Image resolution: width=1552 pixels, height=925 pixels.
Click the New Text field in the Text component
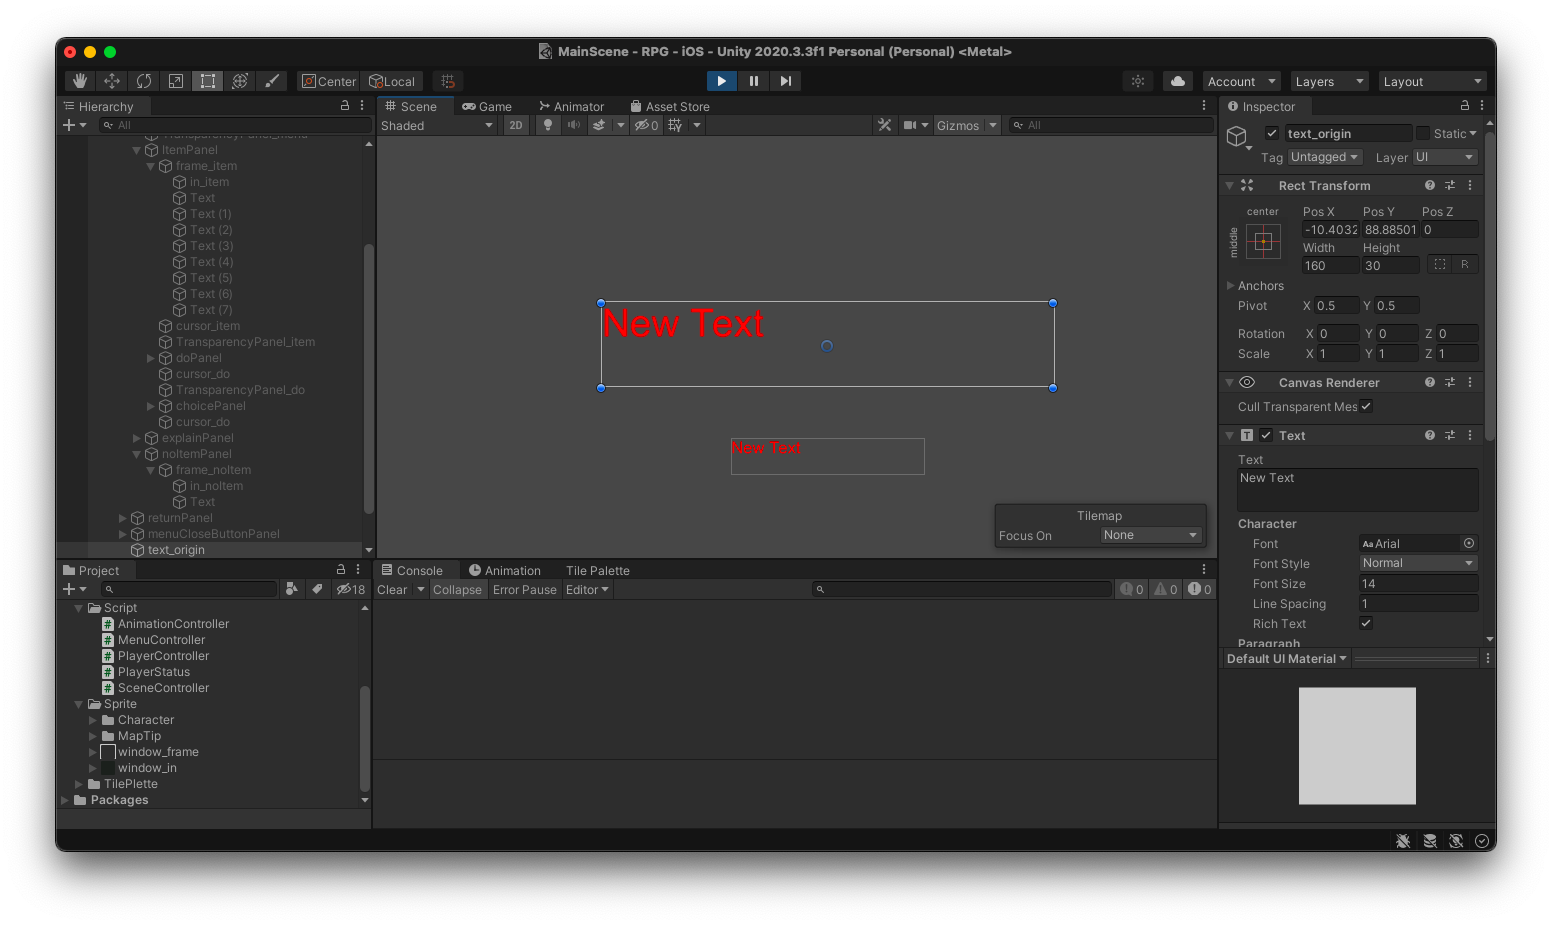1357,489
